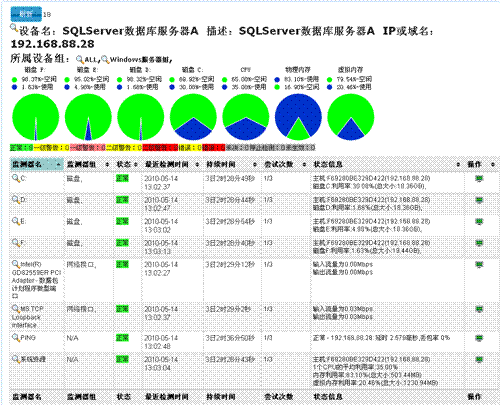Click magnifier icon for monitor D:
Viewport: 500px width, 405px height.
coord(16,200)
